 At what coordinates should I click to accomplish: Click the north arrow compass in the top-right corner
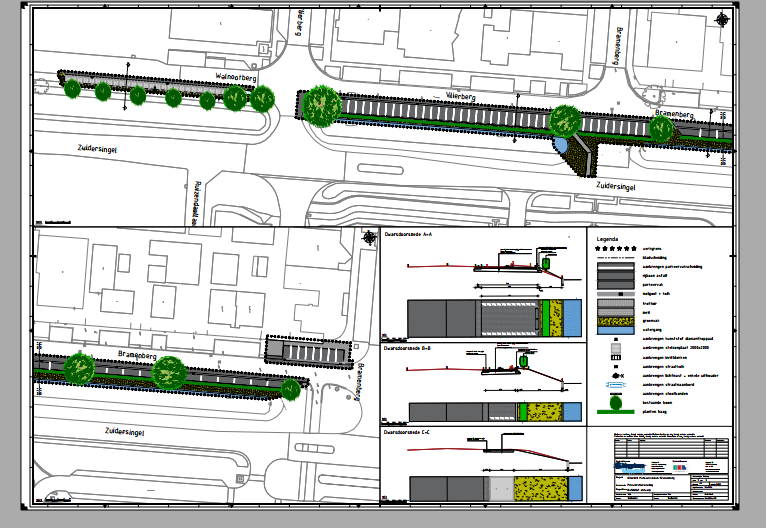click(x=722, y=19)
